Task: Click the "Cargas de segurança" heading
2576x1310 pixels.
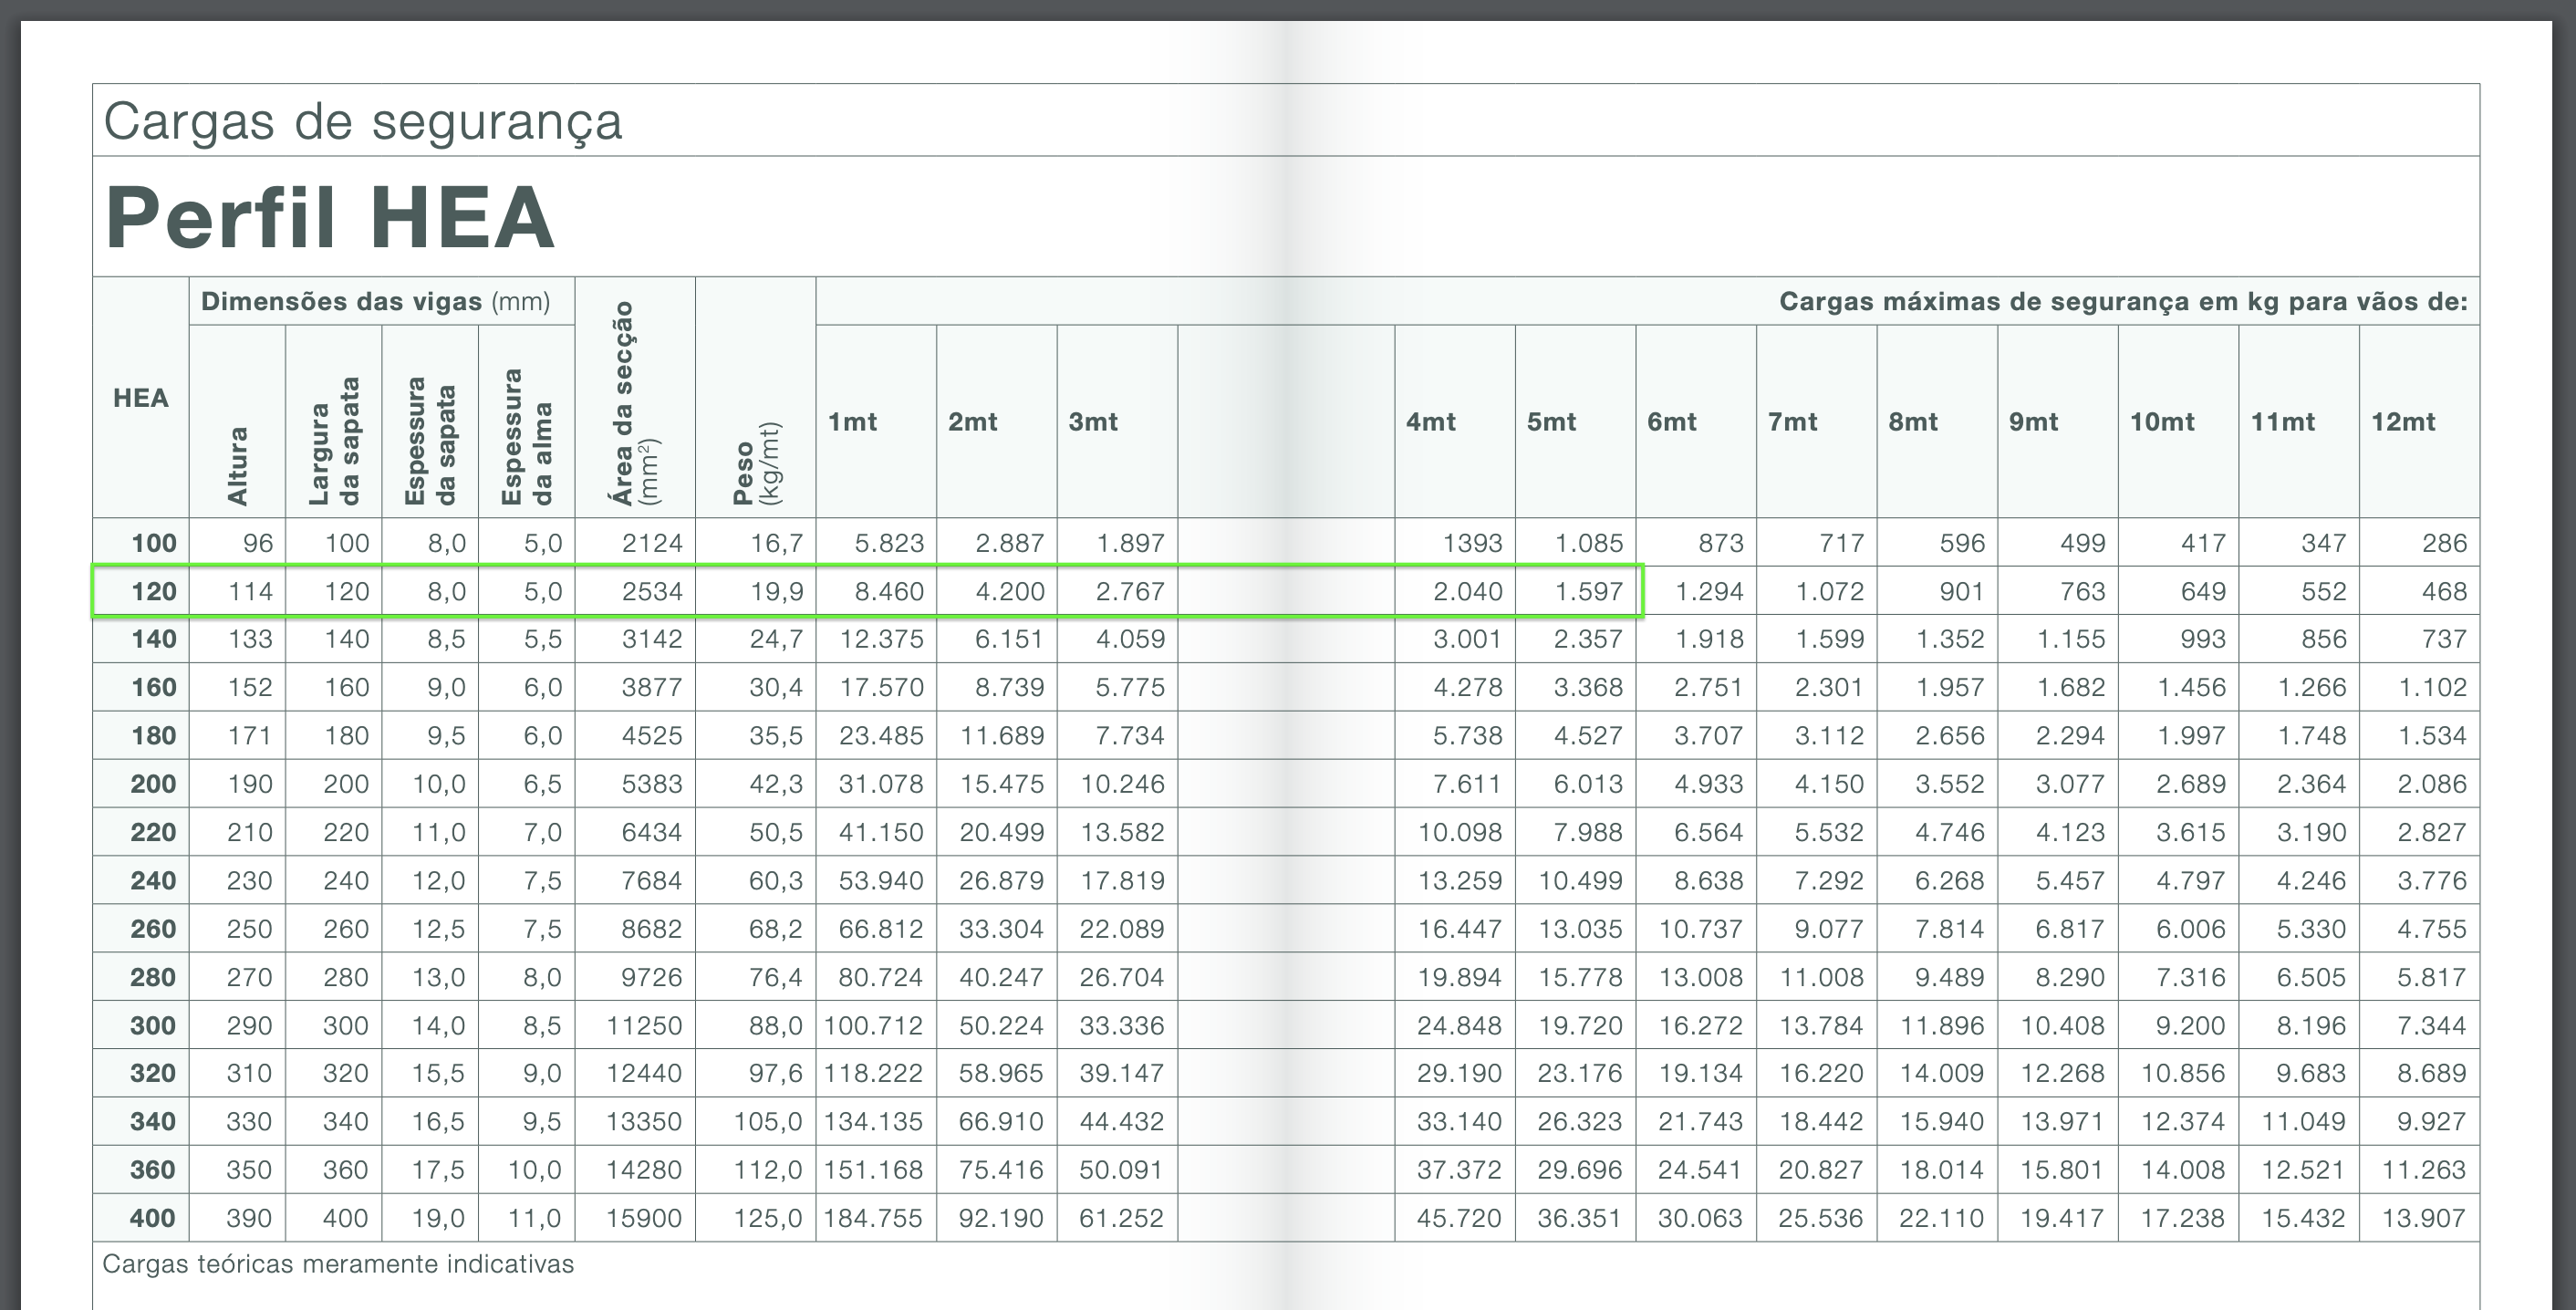Action: tap(362, 122)
